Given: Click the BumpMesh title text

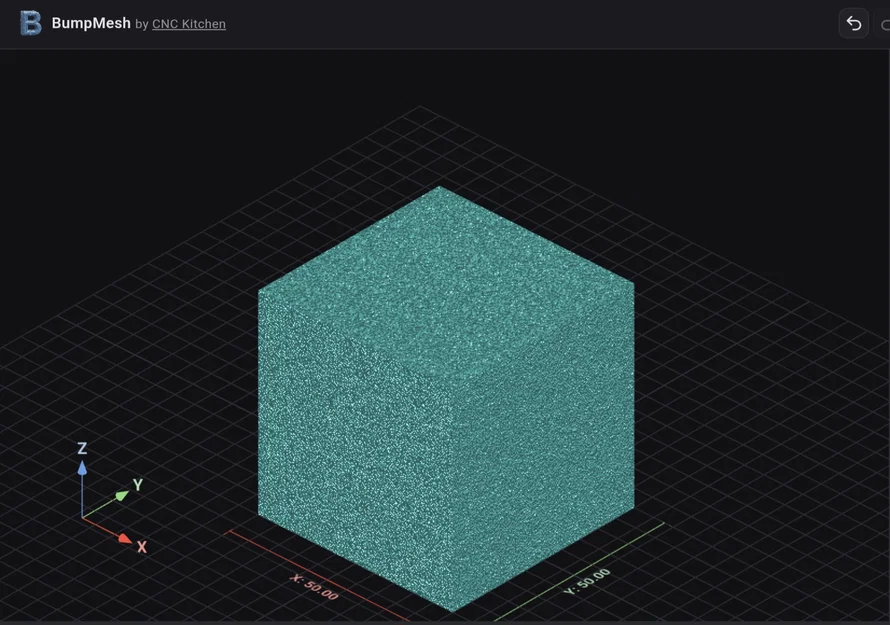Looking at the screenshot, I should 91,23.
